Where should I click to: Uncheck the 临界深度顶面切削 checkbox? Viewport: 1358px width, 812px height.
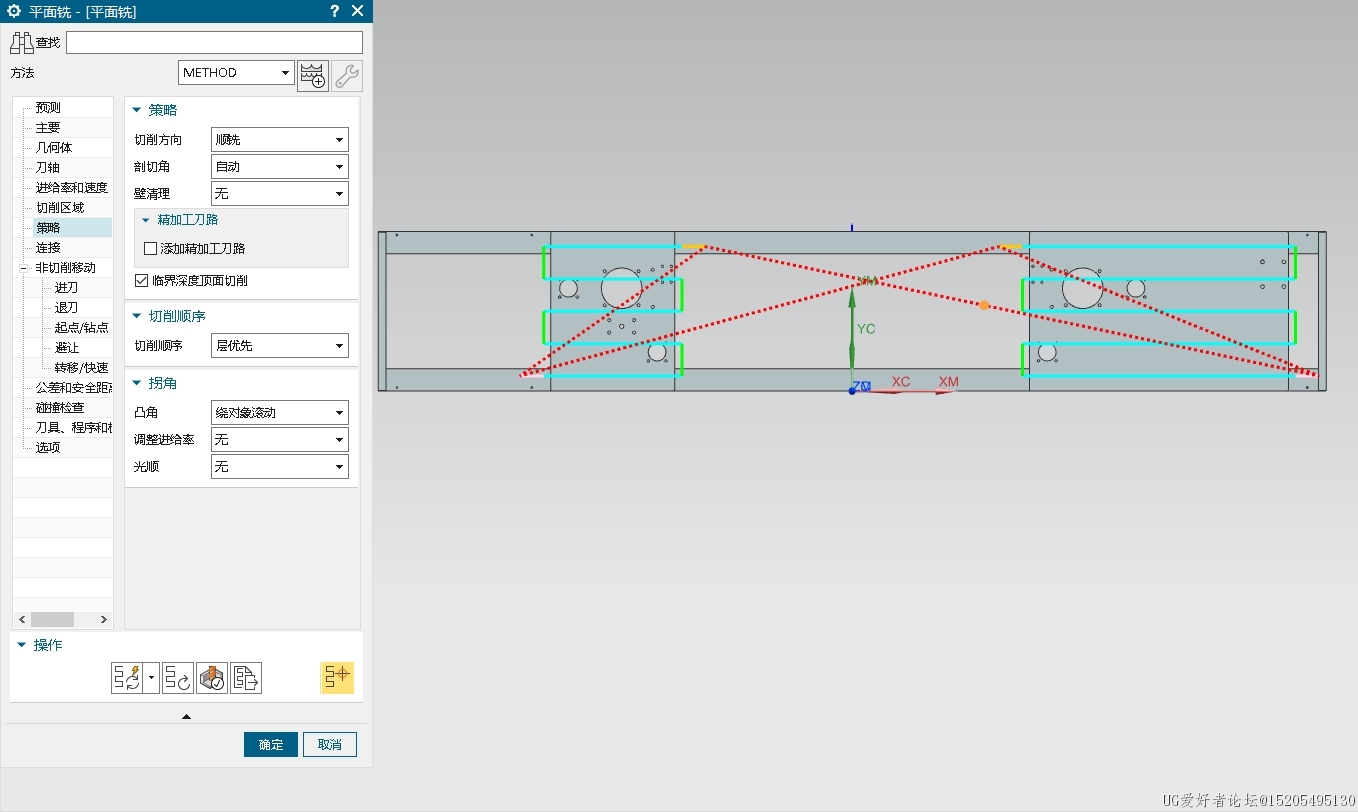point(141,281)
